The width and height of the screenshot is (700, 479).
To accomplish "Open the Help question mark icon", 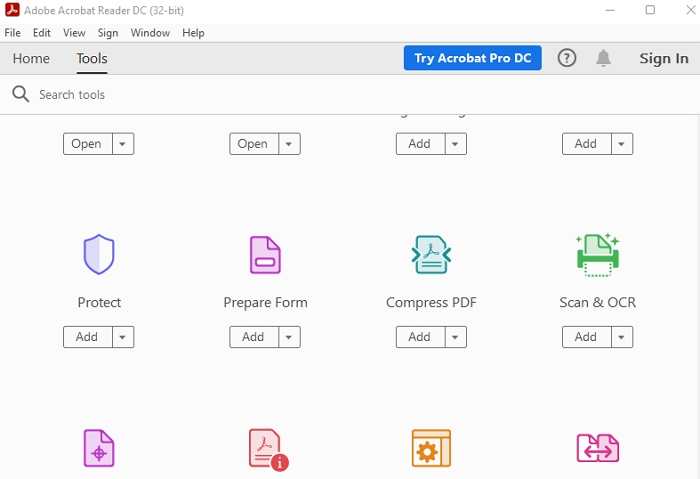I will click(567, 58).
